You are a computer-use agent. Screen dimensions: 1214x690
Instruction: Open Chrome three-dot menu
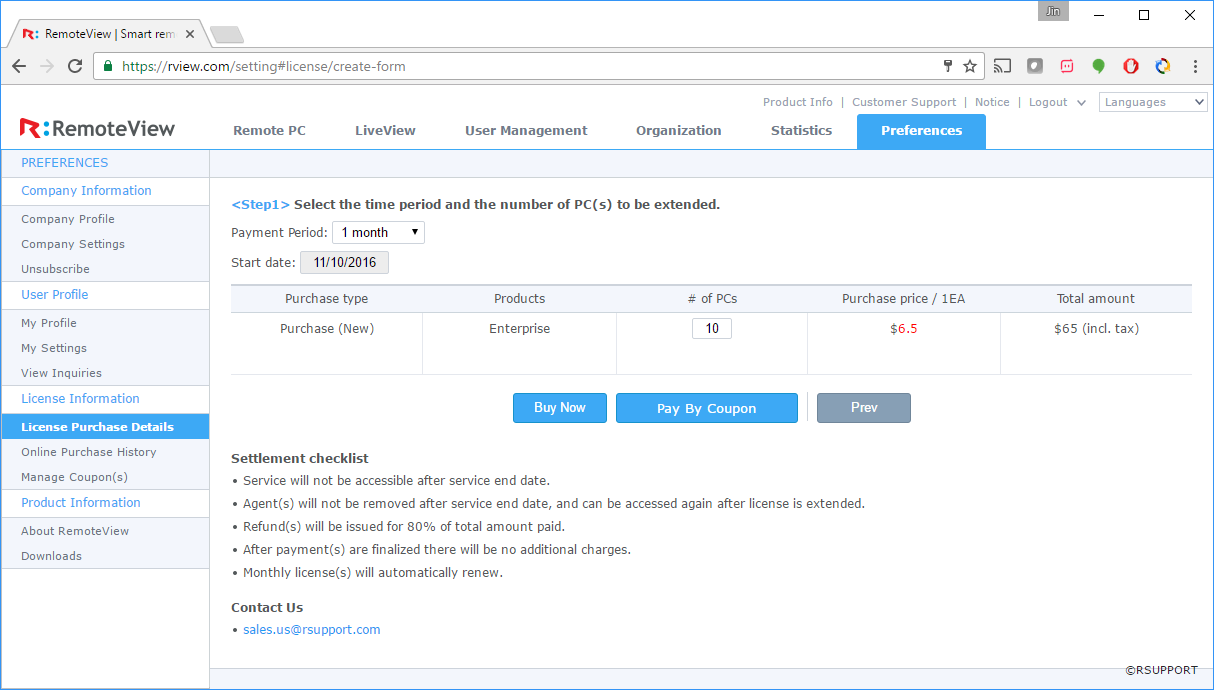[x=1196, y=66]
